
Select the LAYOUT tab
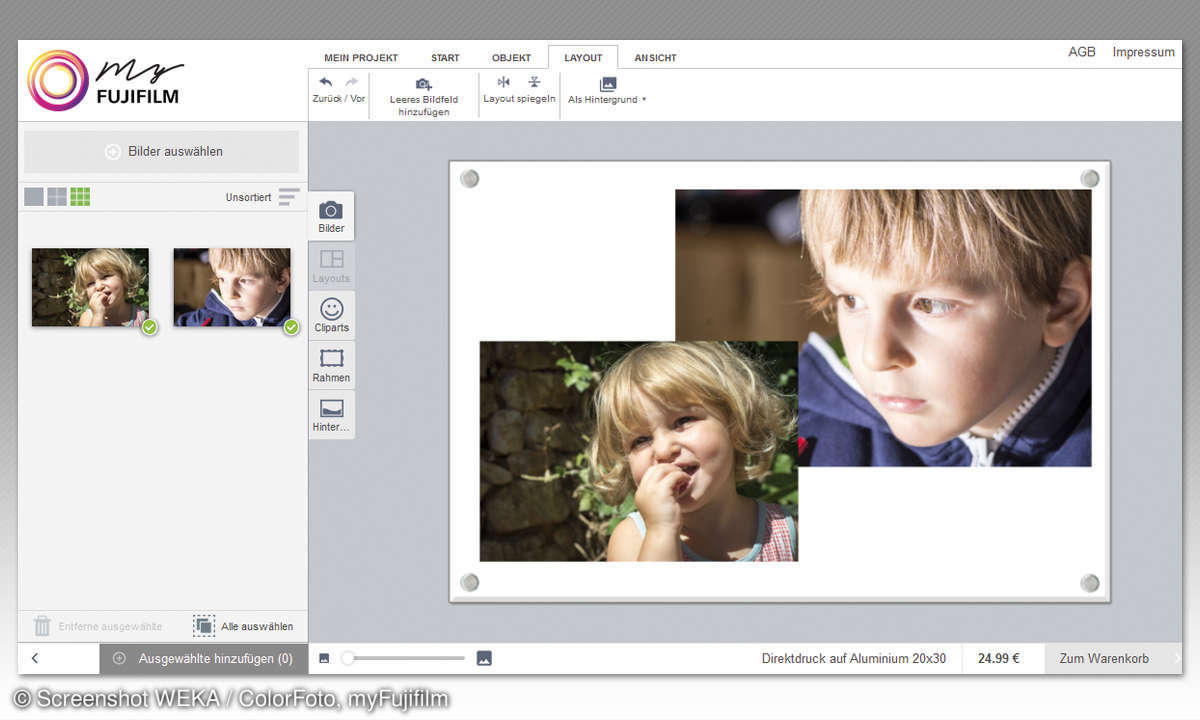(583, 58)
